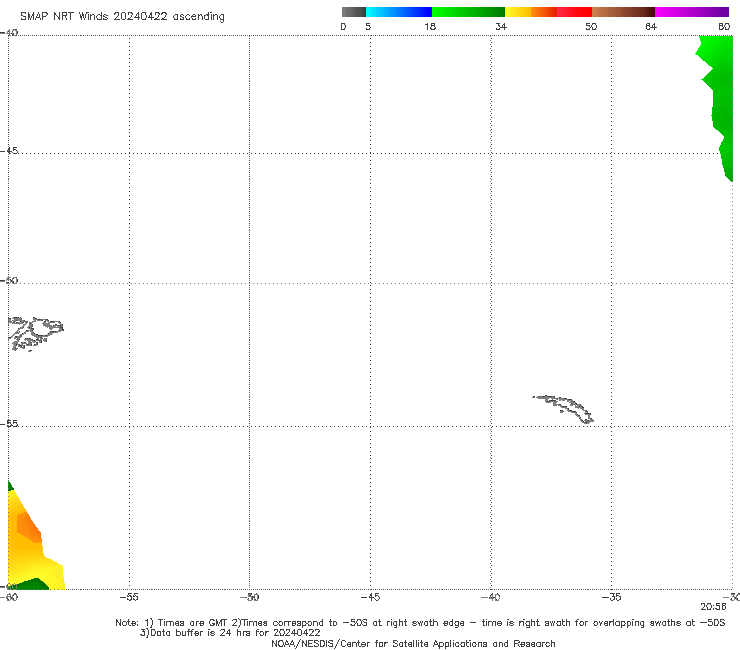Click the cyan-blue segment of the color bar

399,12
